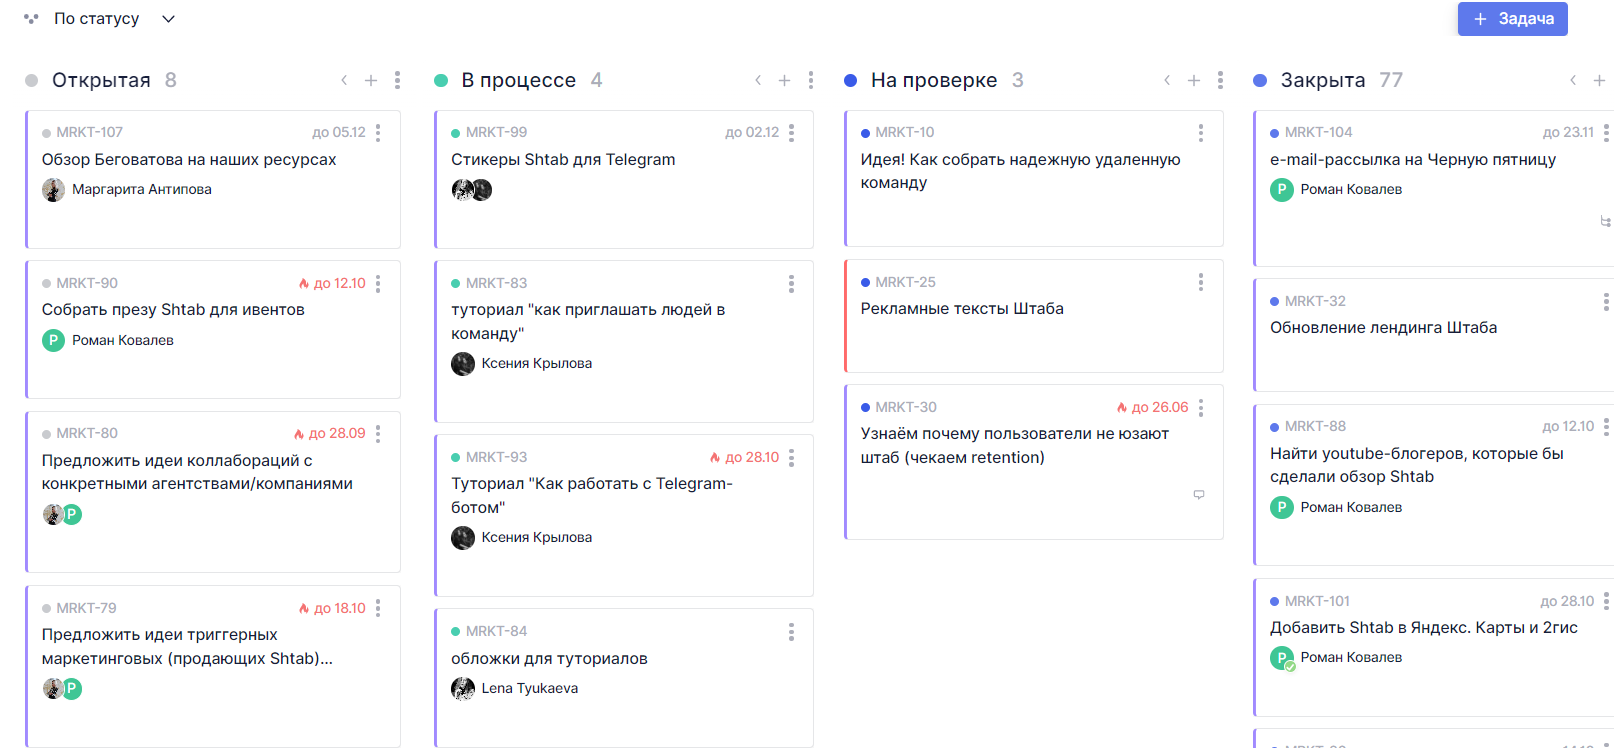Open task Стикеры Shtab для Telegram
Screen dimensions: 1614x748
coord(562,160)
